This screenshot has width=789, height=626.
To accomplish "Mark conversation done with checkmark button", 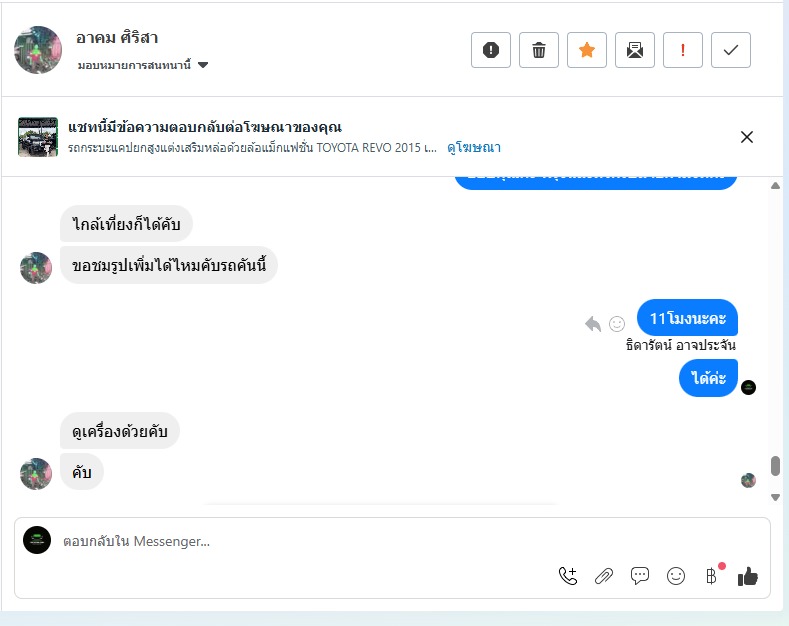I will (x=731, y=50).
